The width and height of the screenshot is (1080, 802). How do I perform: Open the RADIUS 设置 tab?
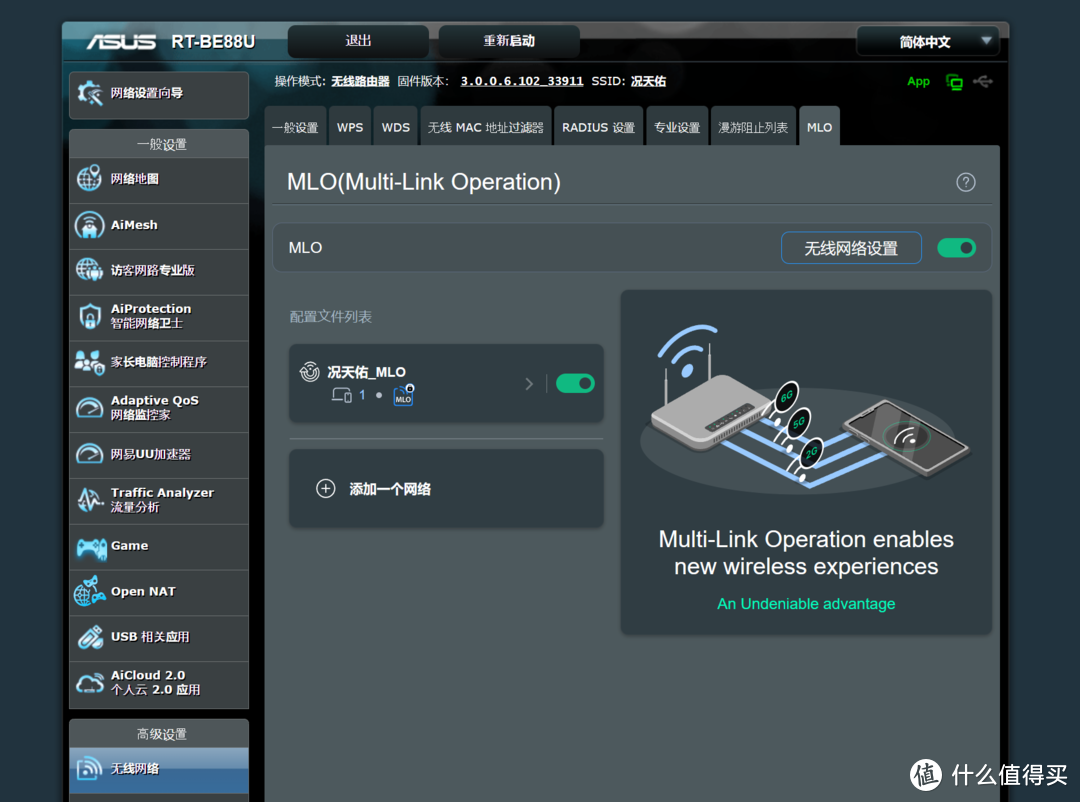tap(598, 127)
